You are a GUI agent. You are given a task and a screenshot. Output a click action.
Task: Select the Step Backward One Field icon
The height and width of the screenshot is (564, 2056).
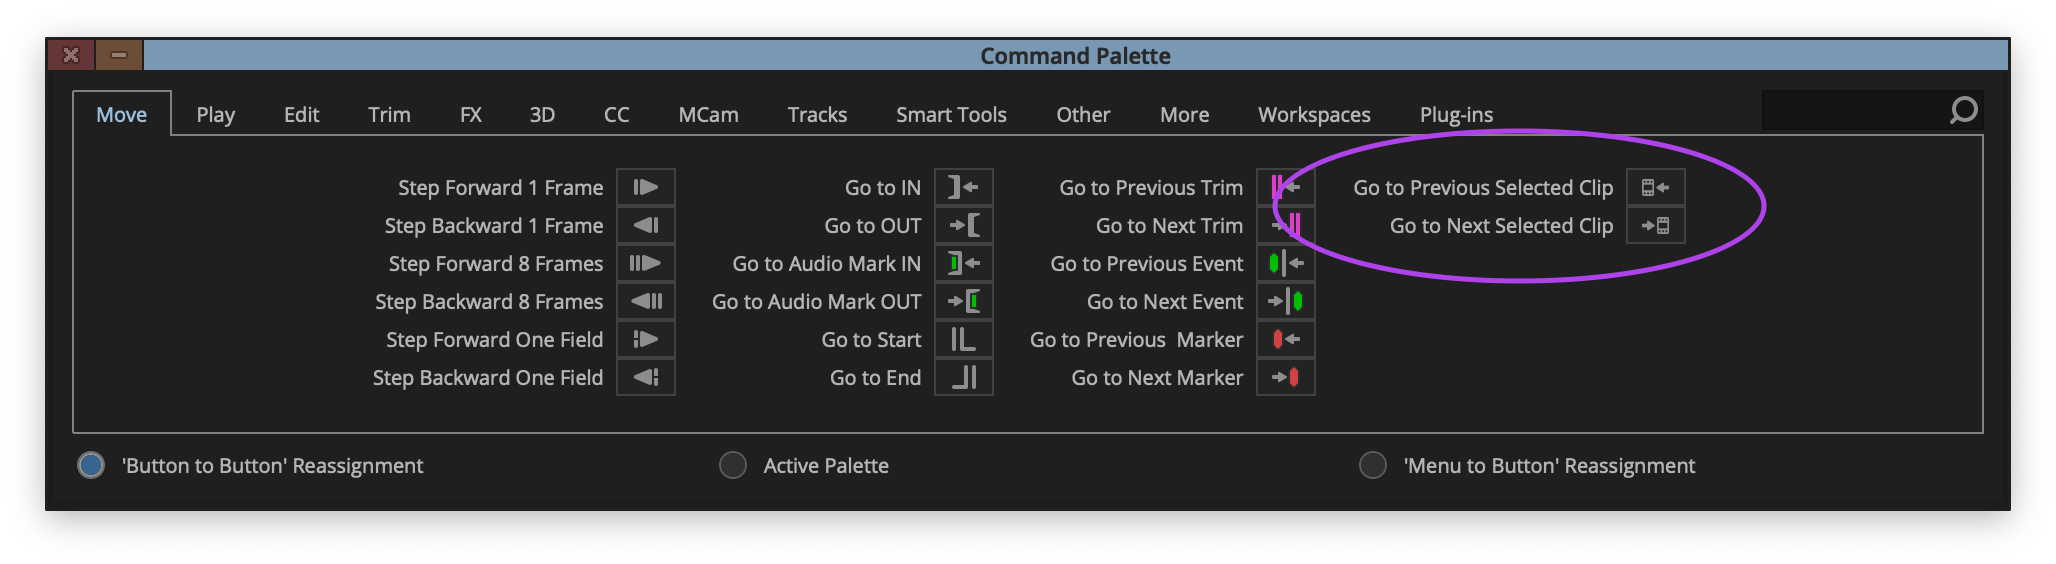[646, 377]
